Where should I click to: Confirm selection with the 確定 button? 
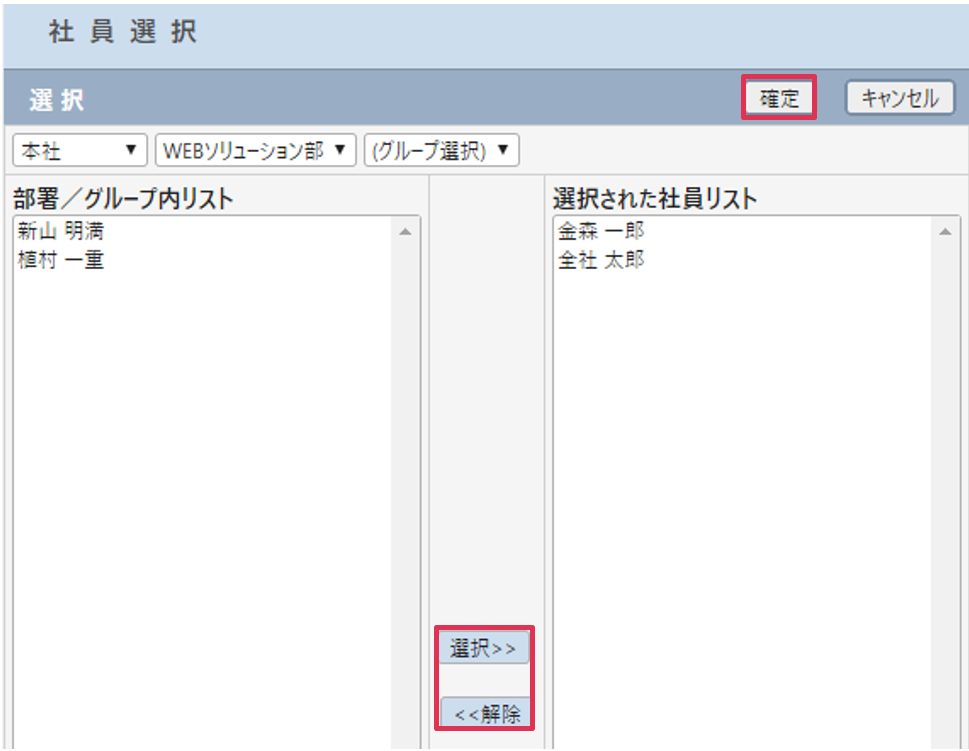coord(779,98)
